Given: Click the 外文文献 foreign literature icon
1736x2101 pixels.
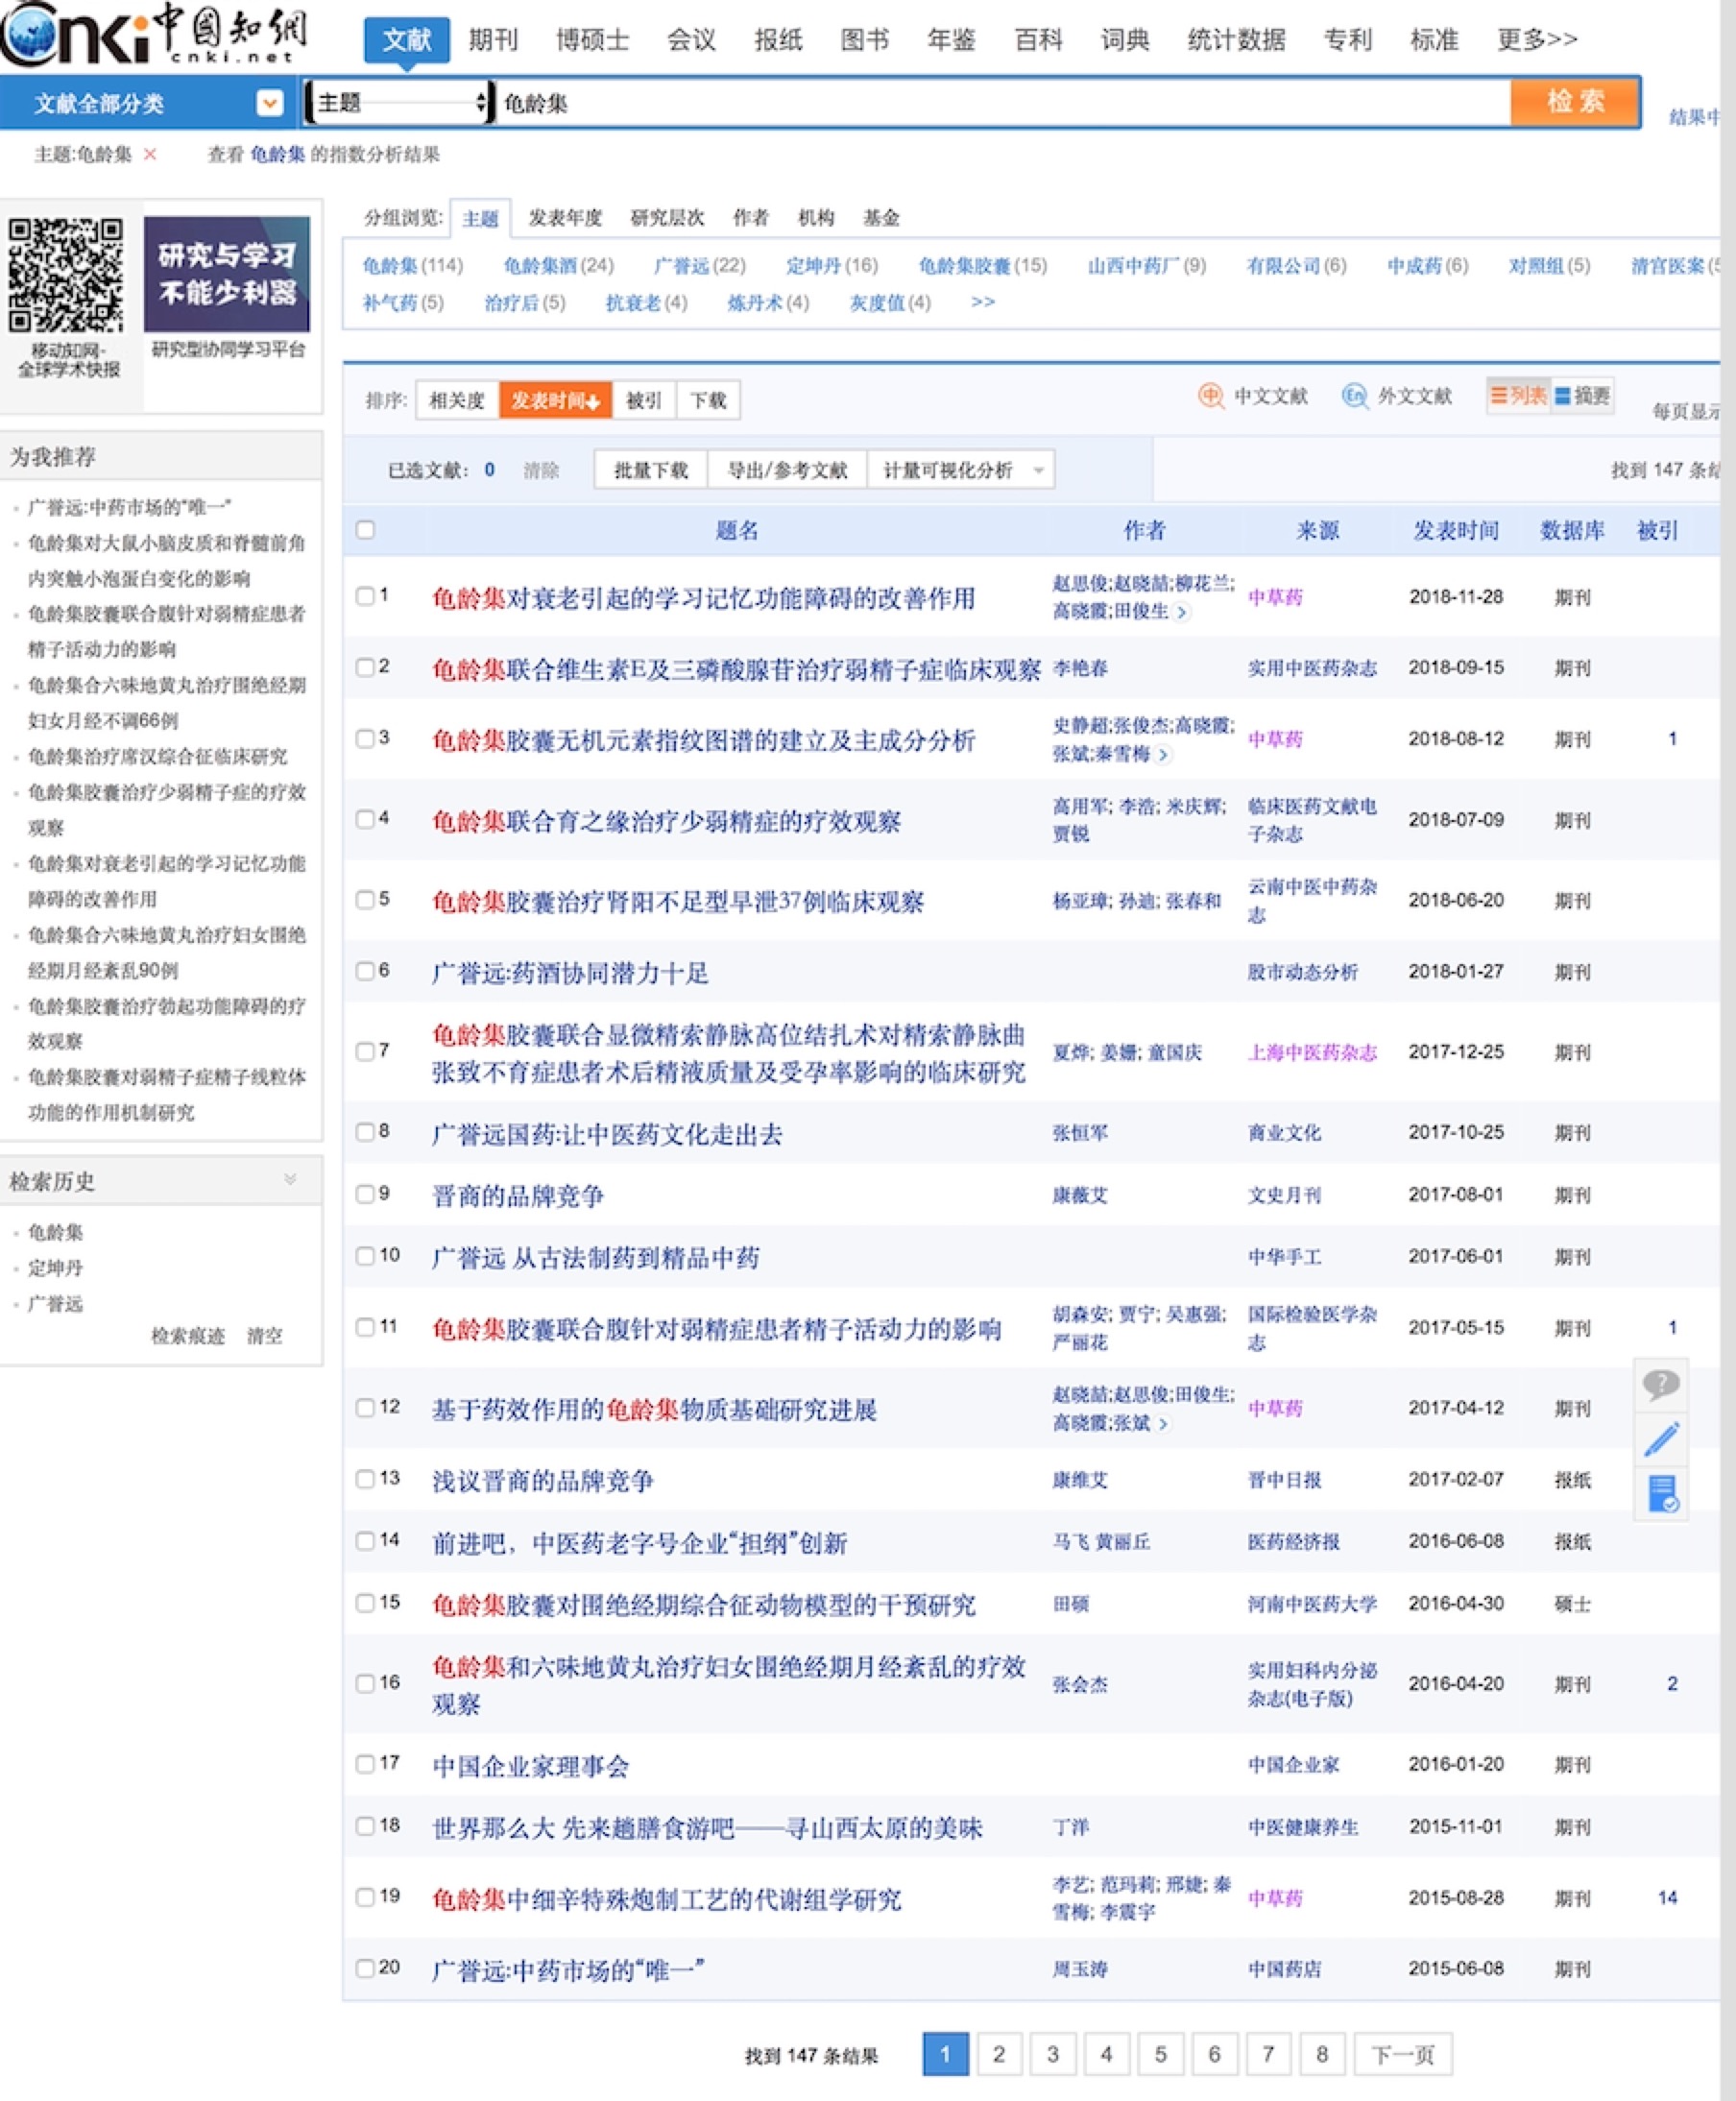Looking at the screenshot, I should point(1354,396).
